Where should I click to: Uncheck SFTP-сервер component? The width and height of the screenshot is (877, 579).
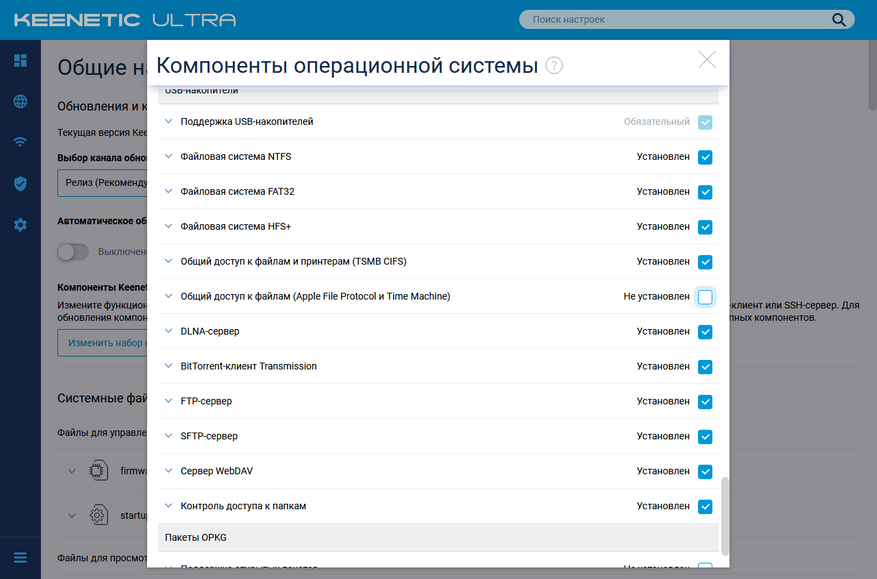705,437
